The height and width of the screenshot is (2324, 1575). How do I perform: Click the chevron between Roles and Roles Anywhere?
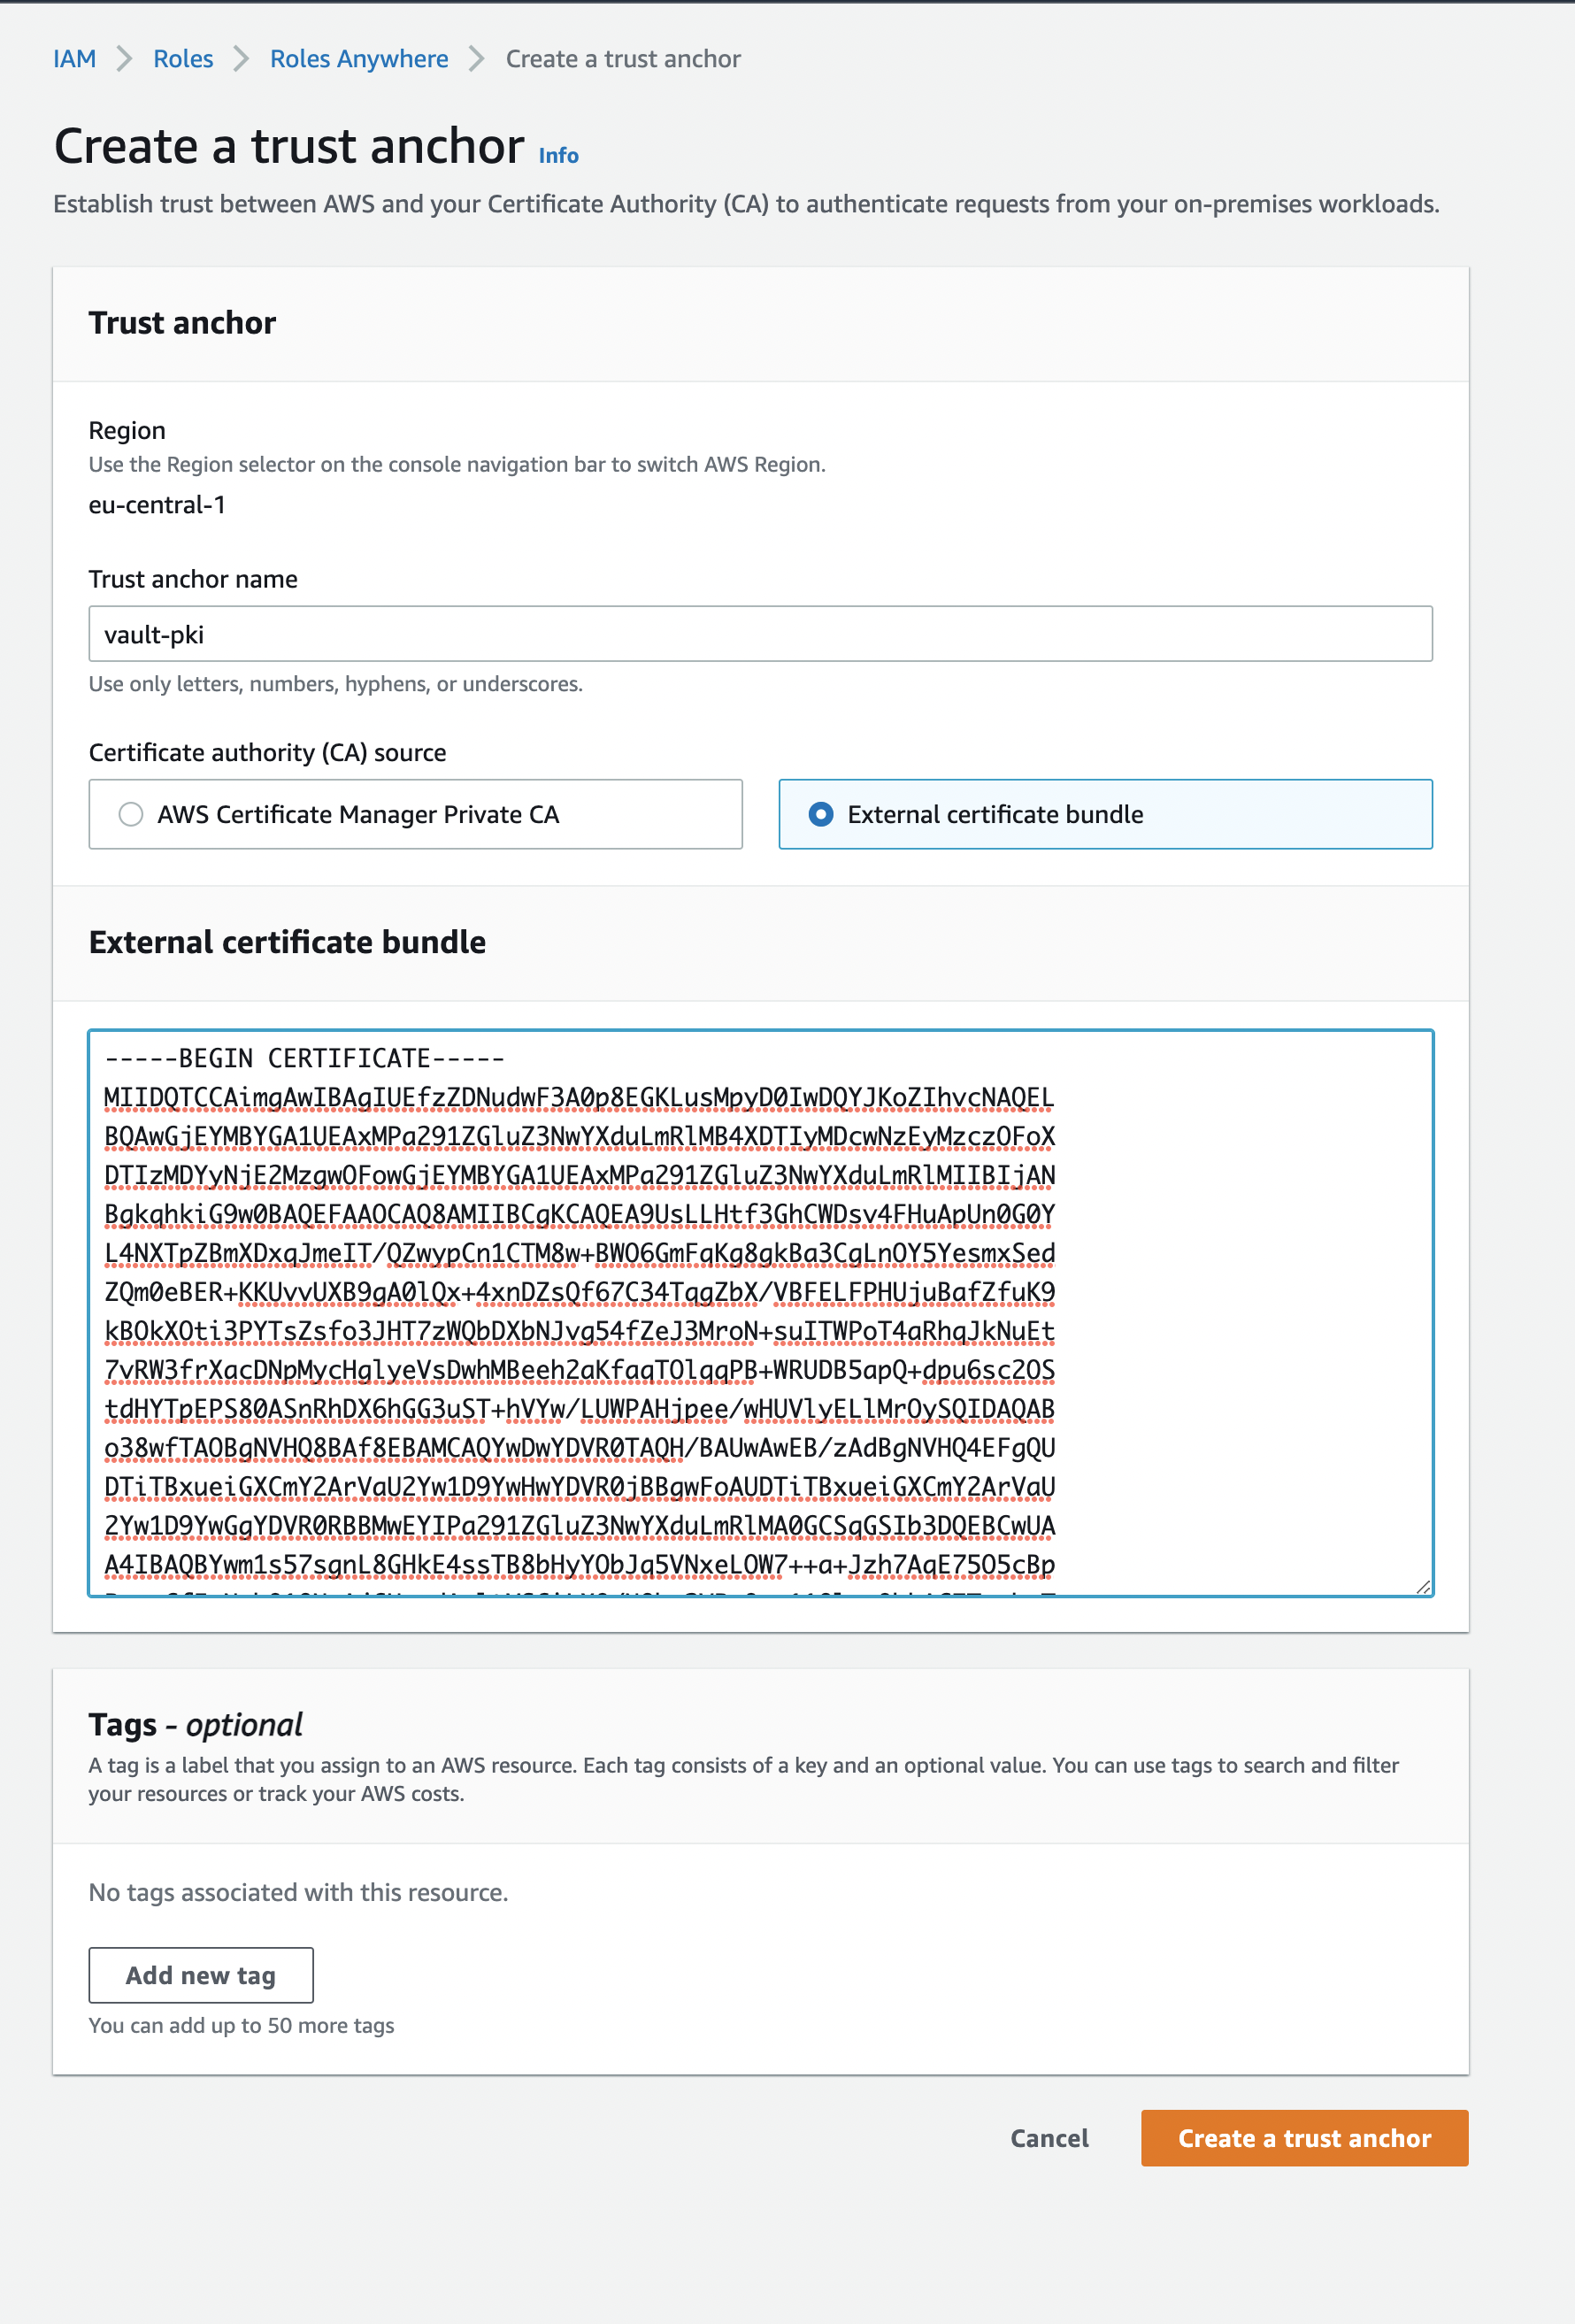(241, 59)
